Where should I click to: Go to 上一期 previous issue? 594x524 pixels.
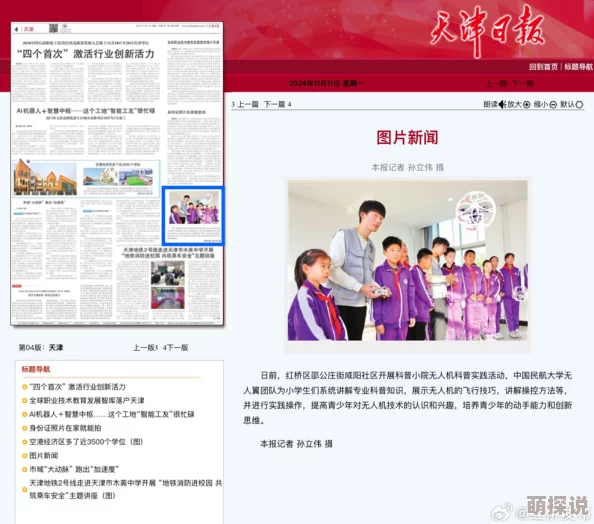tap(496, 83)
